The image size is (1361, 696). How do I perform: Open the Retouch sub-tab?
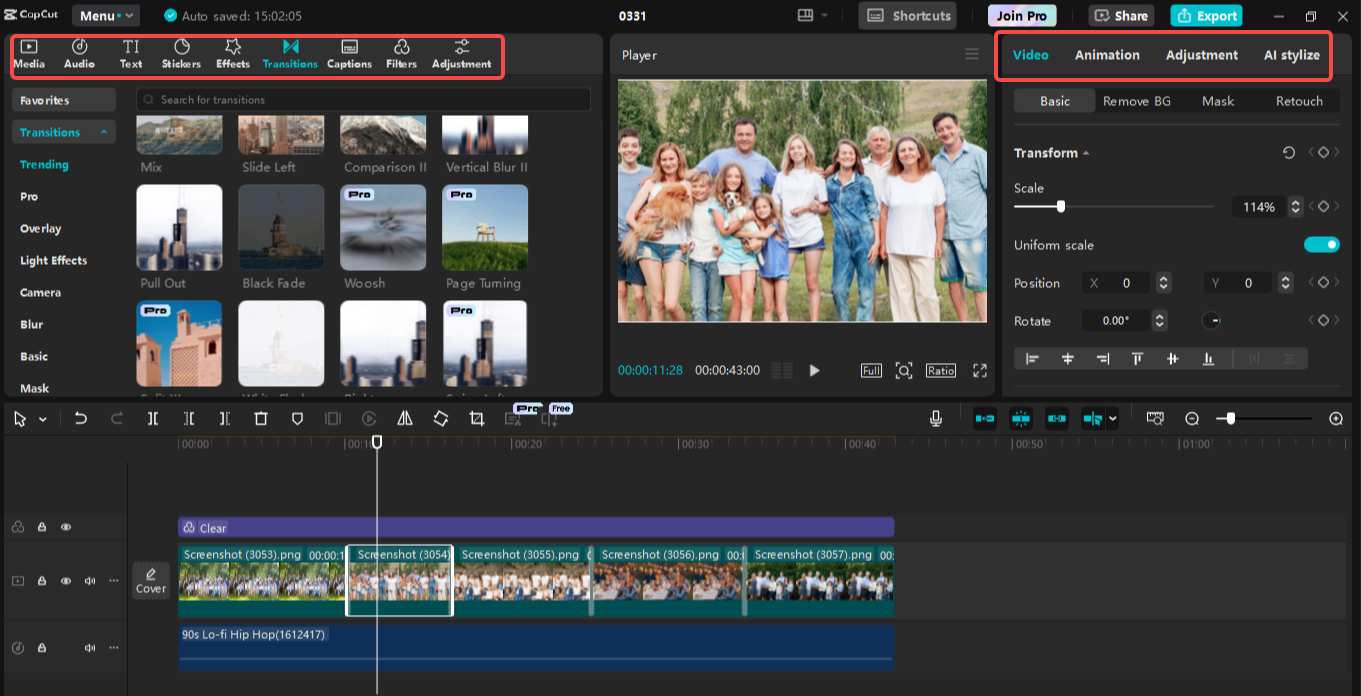[1299, 101]
